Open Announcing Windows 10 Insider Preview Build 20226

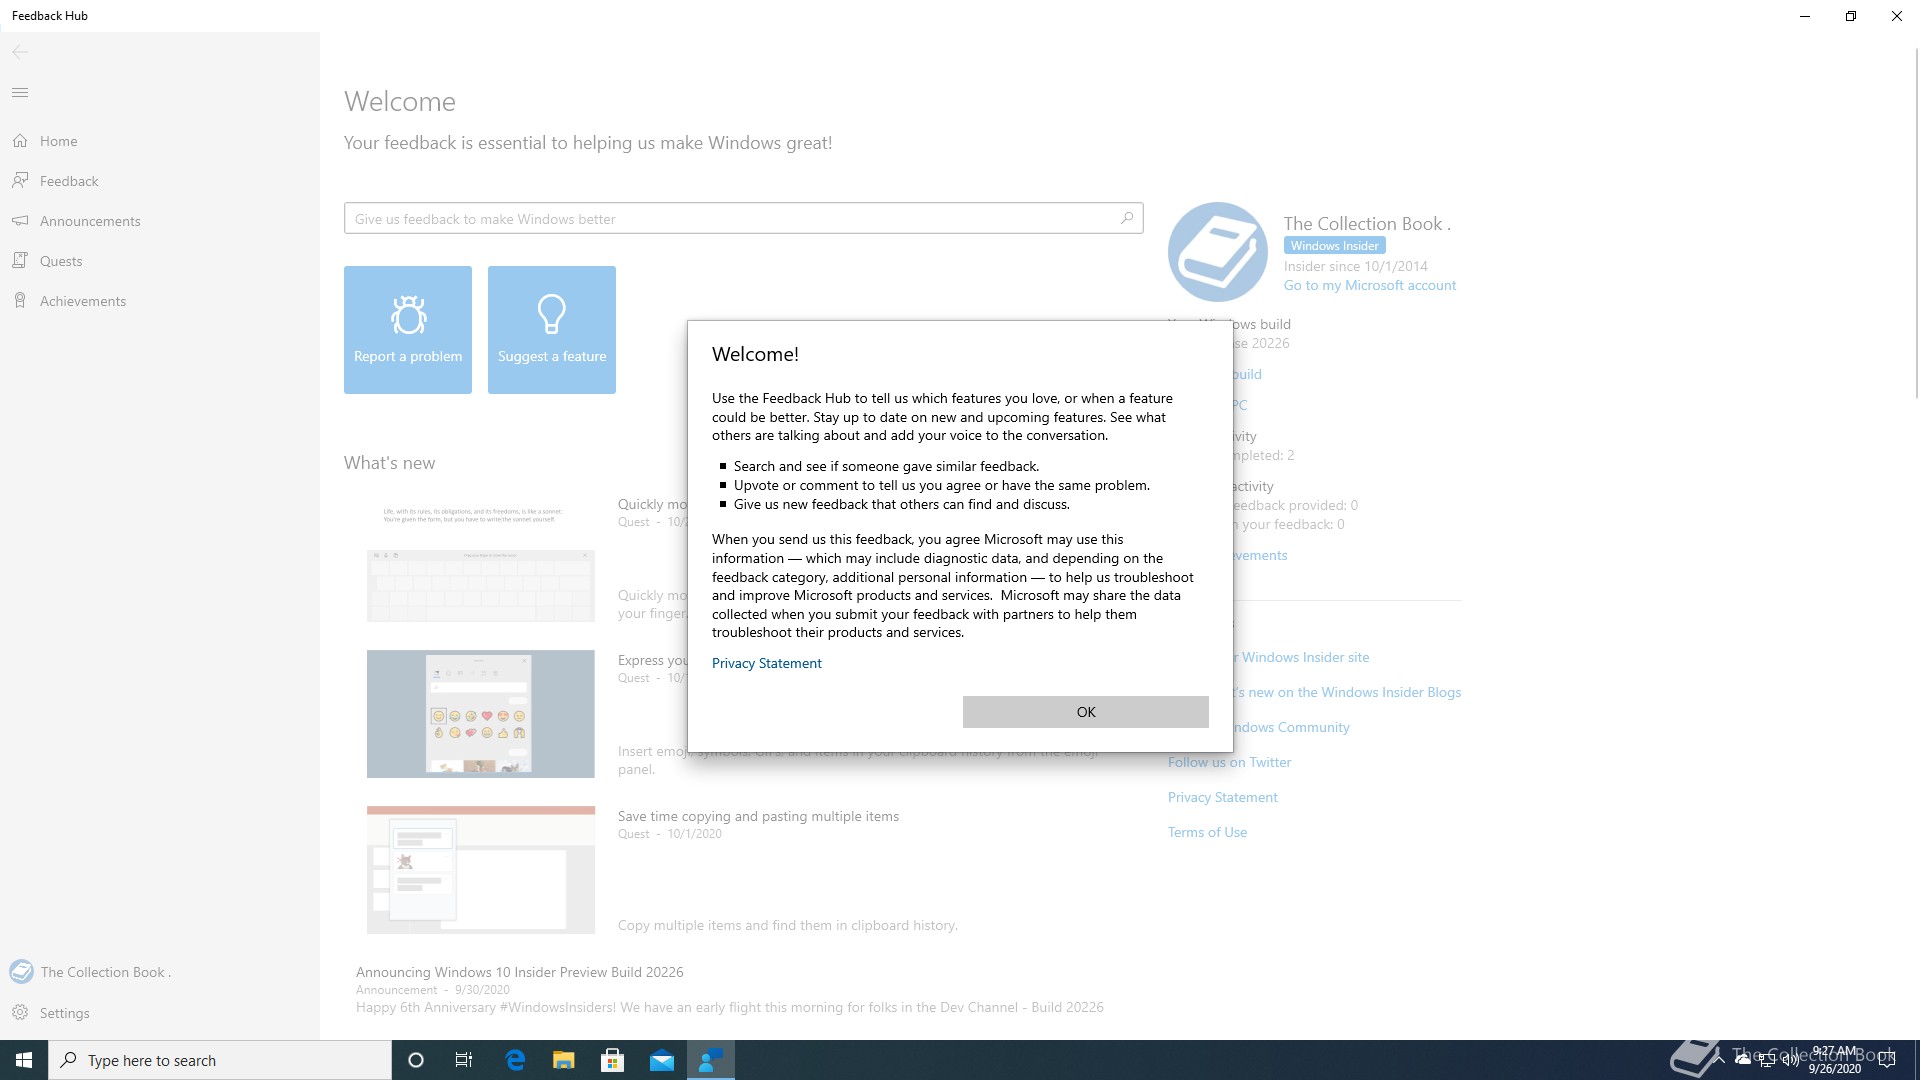pos(520,973)
